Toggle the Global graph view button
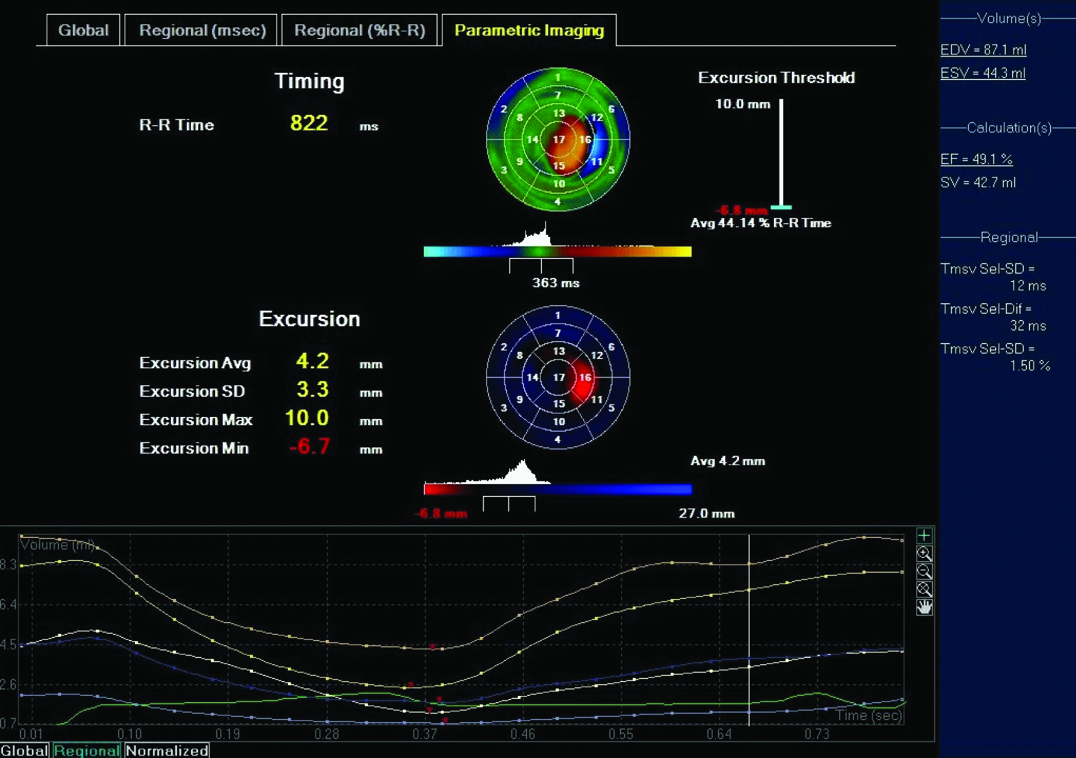Screen dimensions: 1076x758 click(x=24, y=750)
